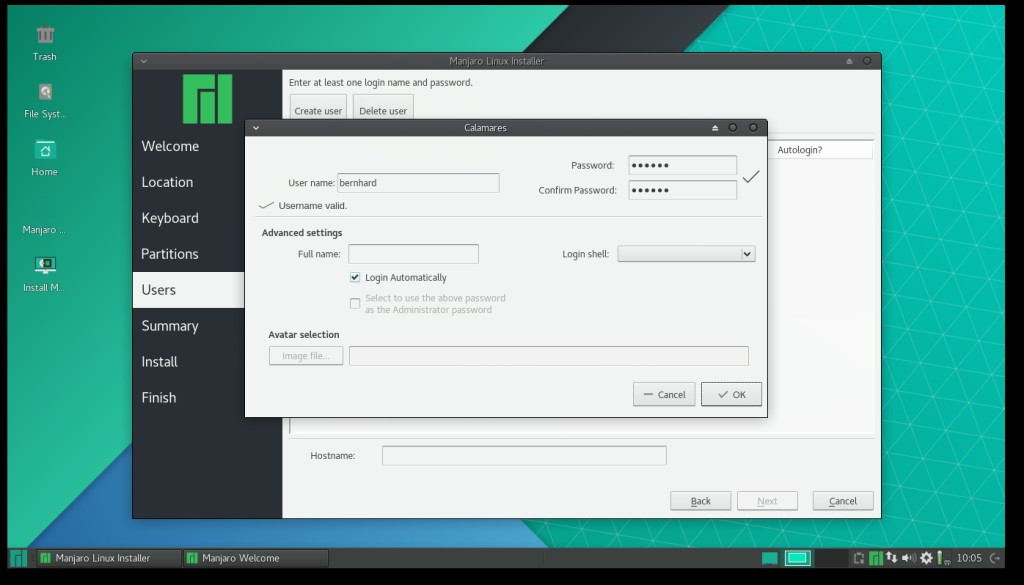Click the Manjaro logo in installer sidebar
Image resolution: width=1024 pixels, height=585 pixels.
[x=207, y=99]
